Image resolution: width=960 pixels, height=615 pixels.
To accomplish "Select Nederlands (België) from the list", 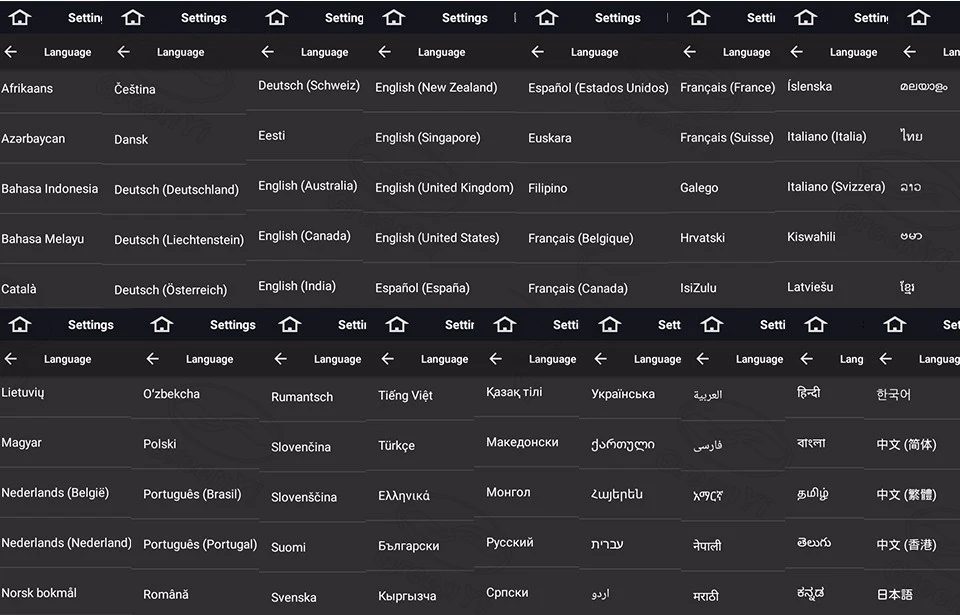I will [x=55, y=493].
